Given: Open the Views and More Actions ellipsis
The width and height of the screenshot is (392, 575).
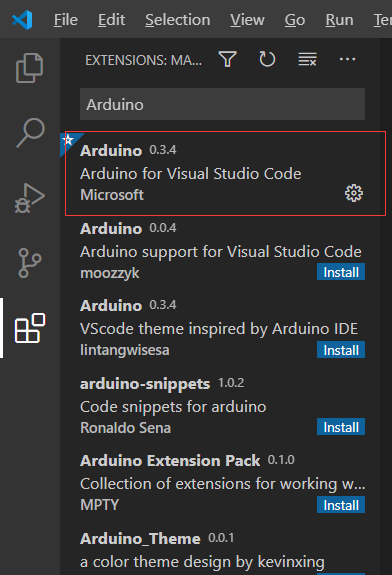Looking at the screenshot, I should coord(347,59).
